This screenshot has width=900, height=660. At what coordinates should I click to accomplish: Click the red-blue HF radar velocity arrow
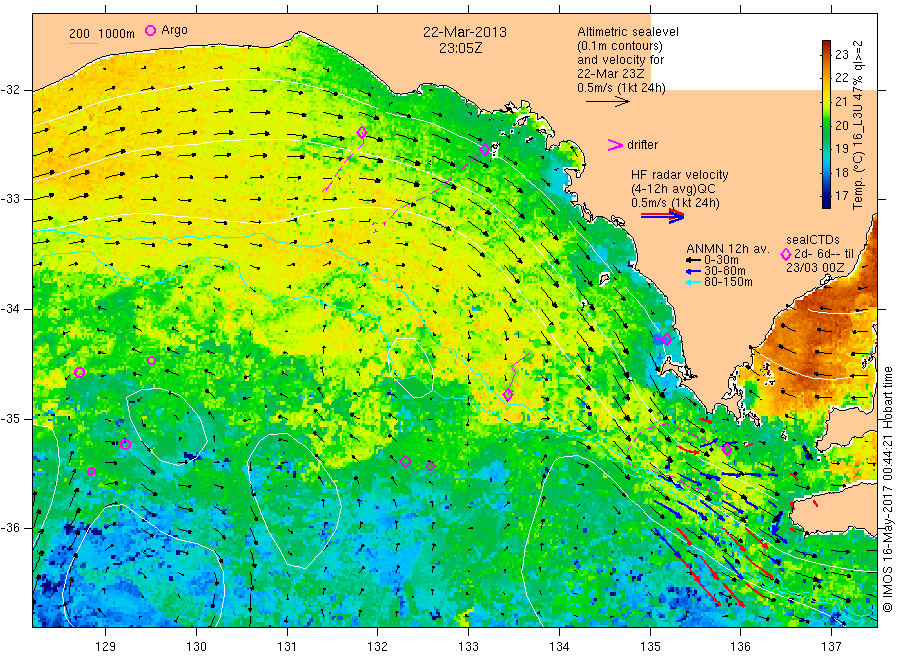662,216
